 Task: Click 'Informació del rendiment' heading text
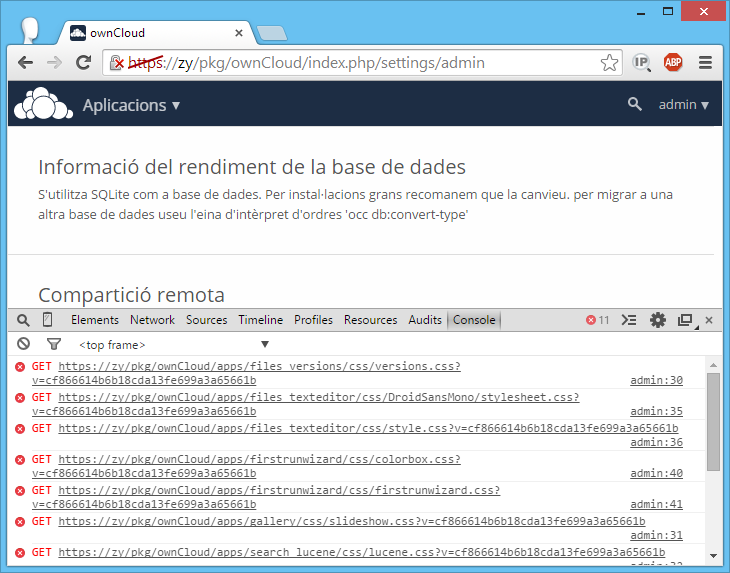(x=252, y=167)
